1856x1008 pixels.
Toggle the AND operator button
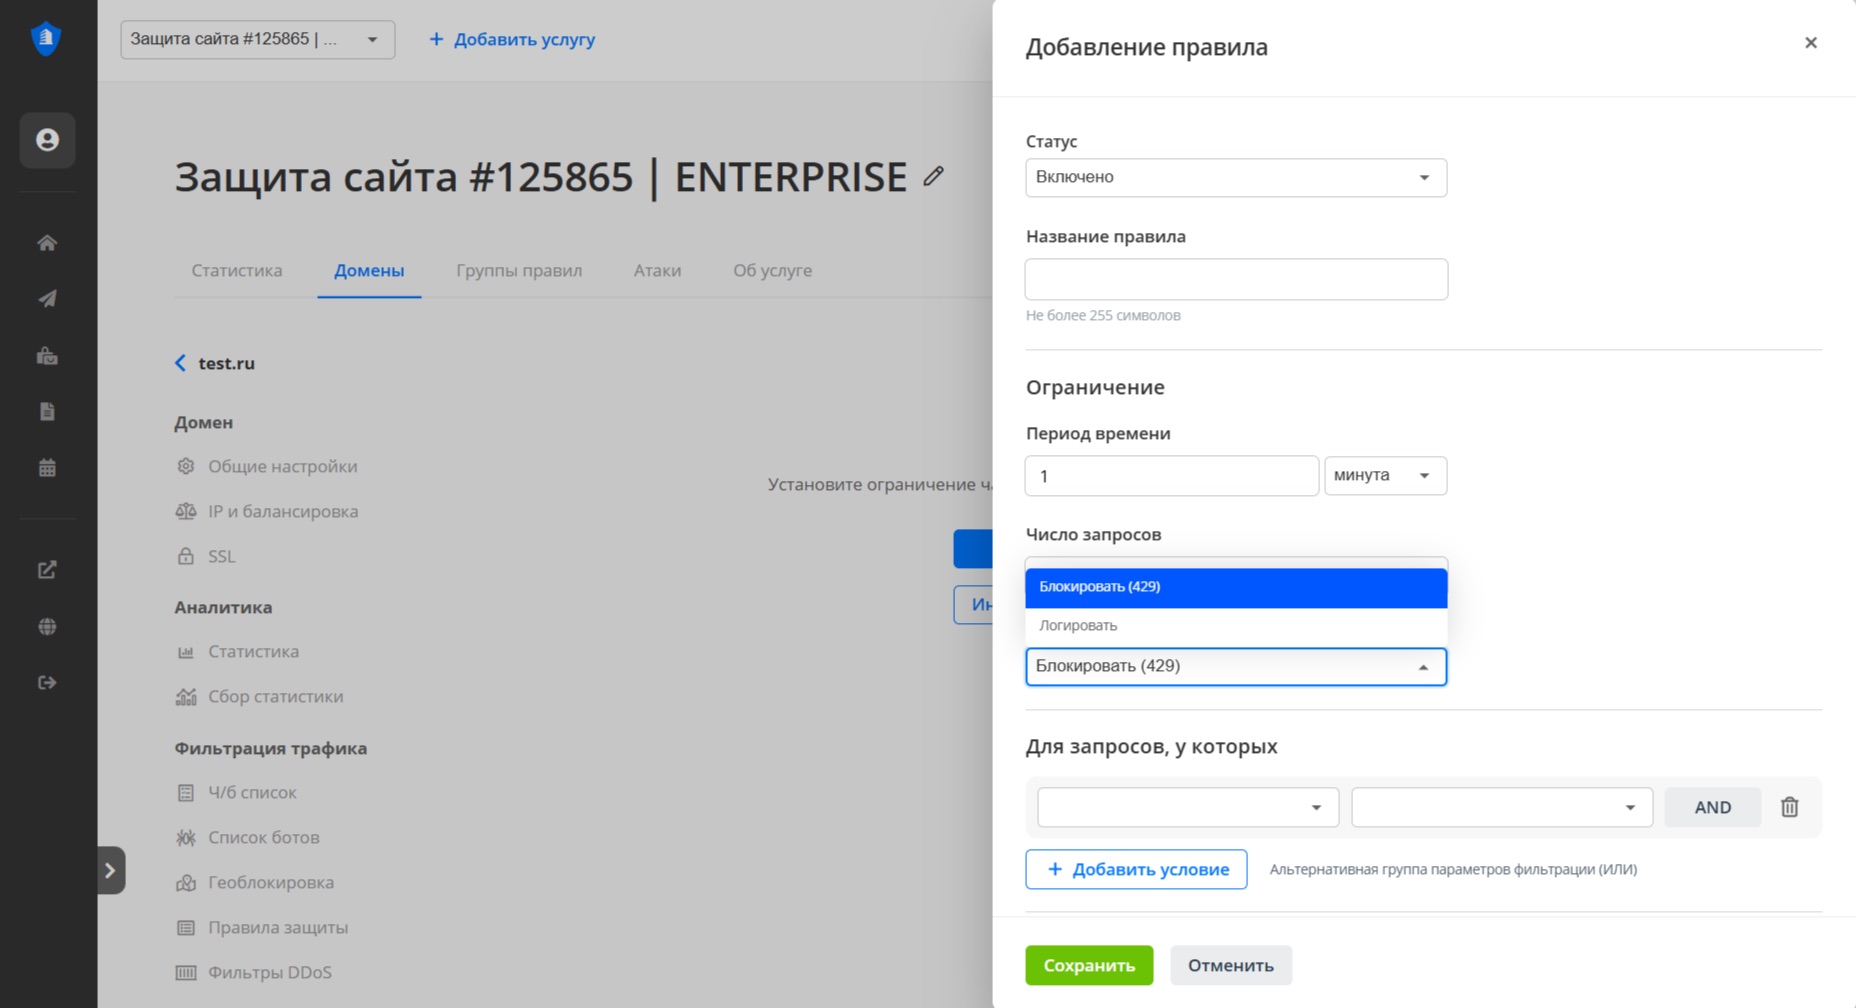(x=1712, y=807)
